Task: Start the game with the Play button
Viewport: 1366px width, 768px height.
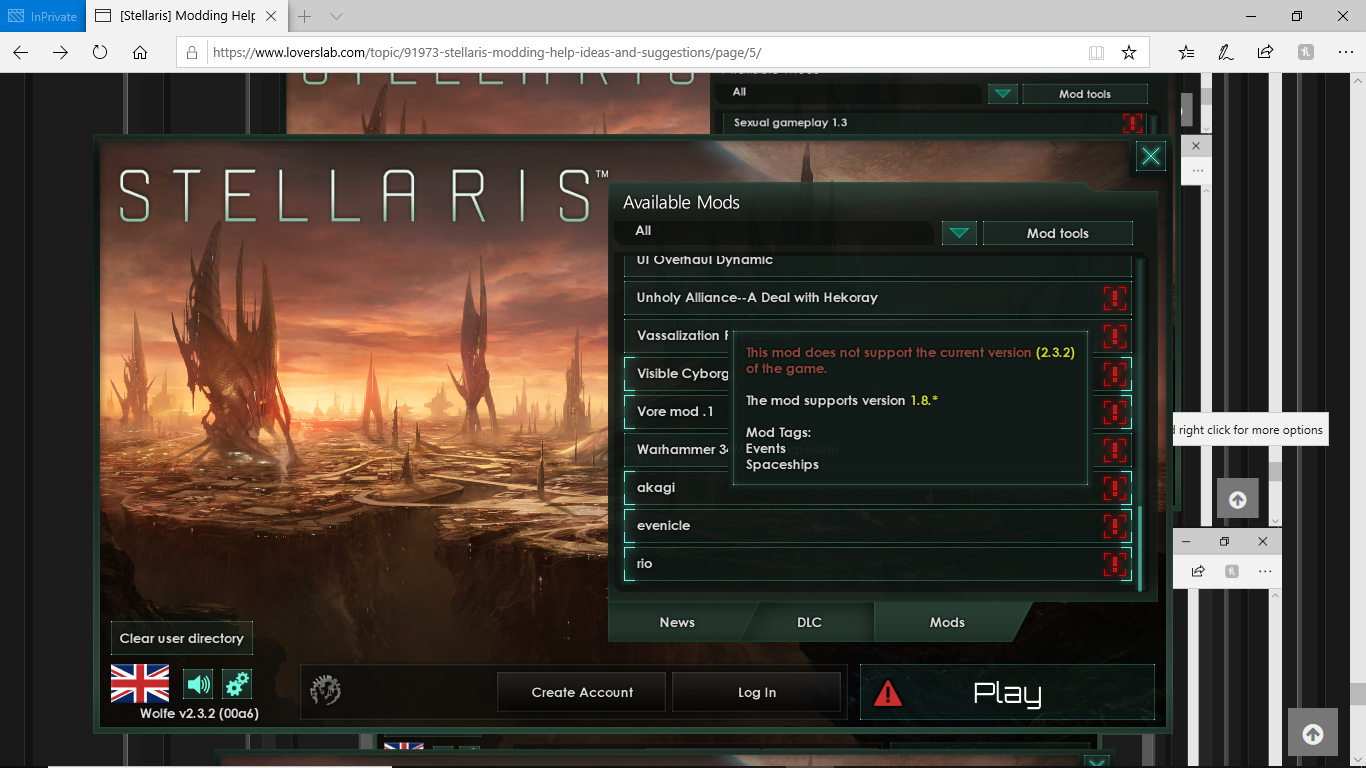Action: (x=1007, y=693)
